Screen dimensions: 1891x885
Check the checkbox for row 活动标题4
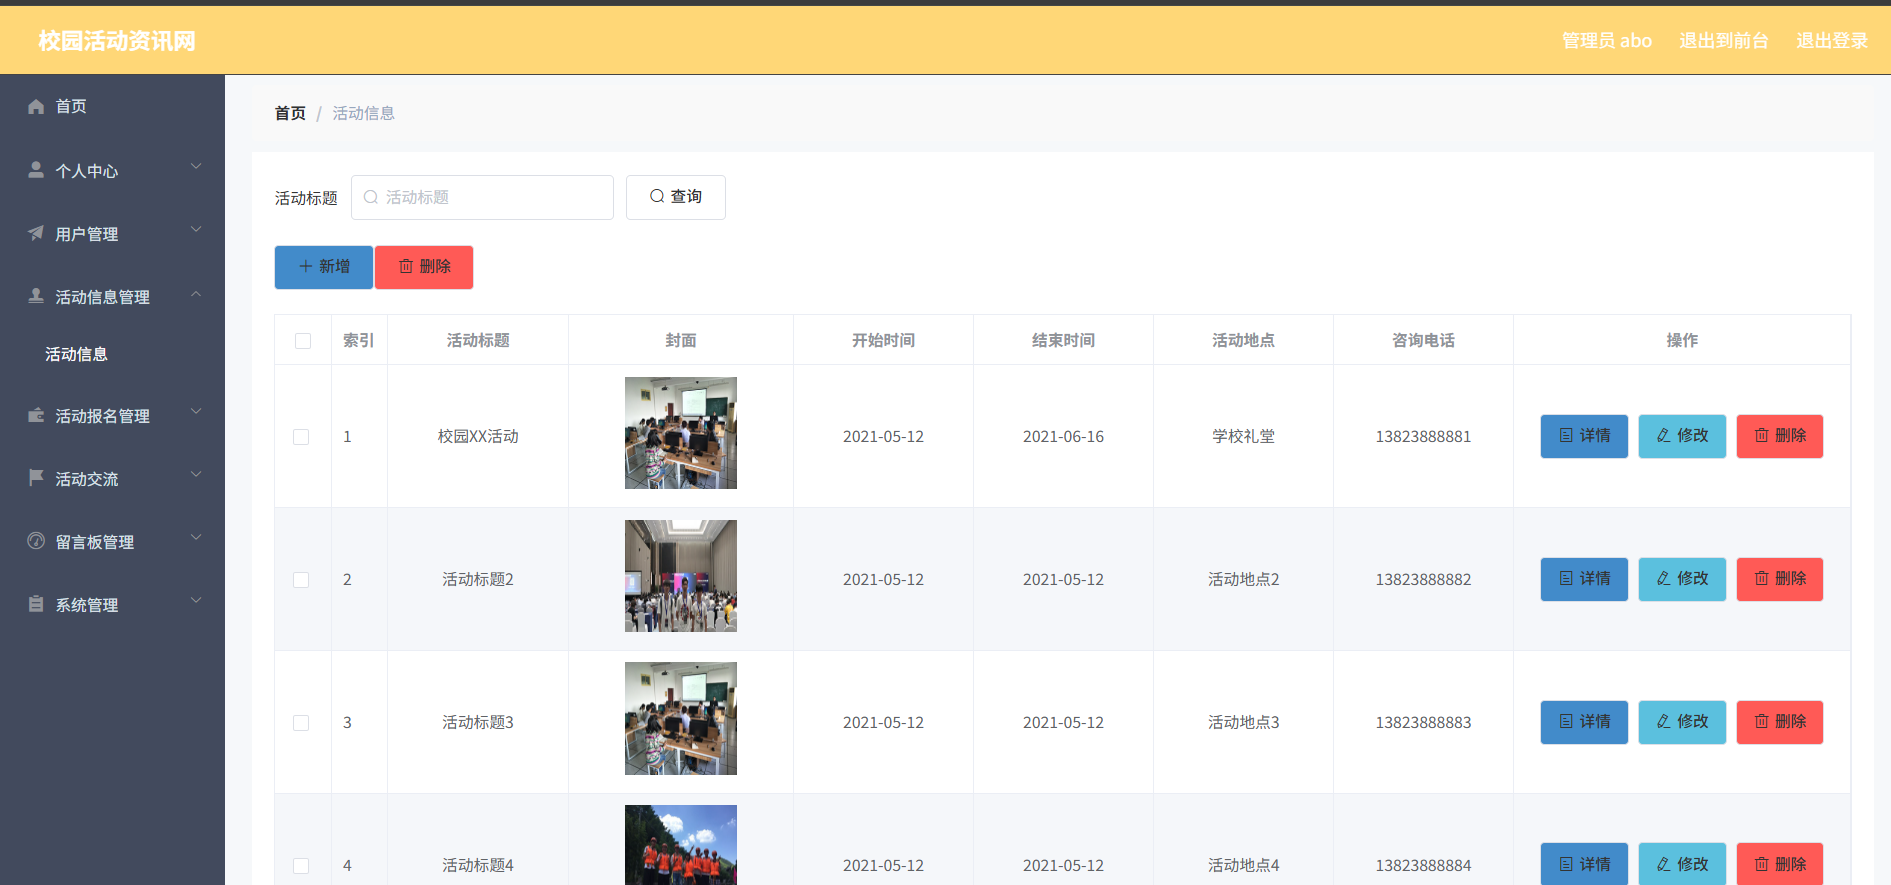[301, 866]
